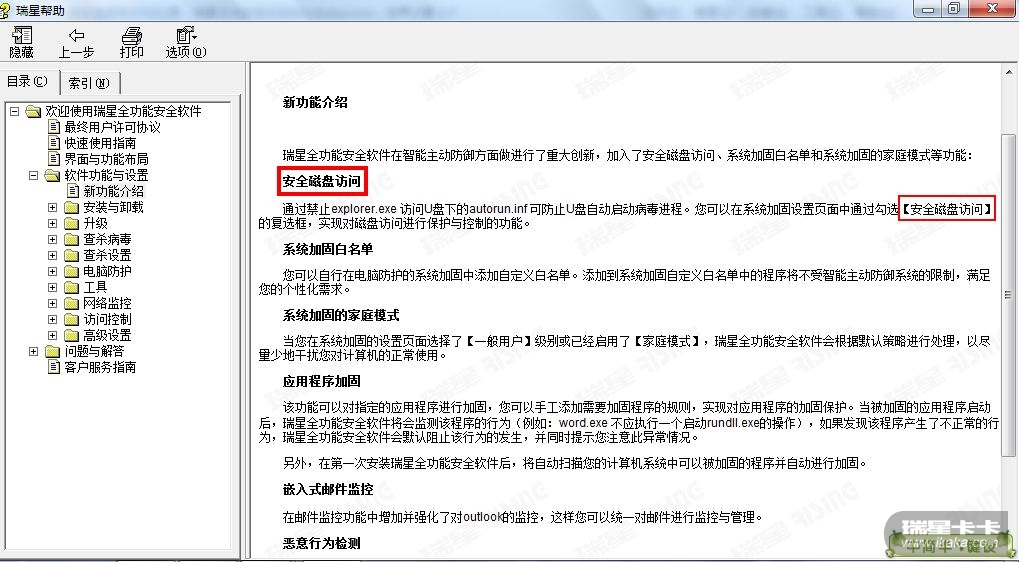Expand the 查杀设置 tree node

click(x=53, y=255)
